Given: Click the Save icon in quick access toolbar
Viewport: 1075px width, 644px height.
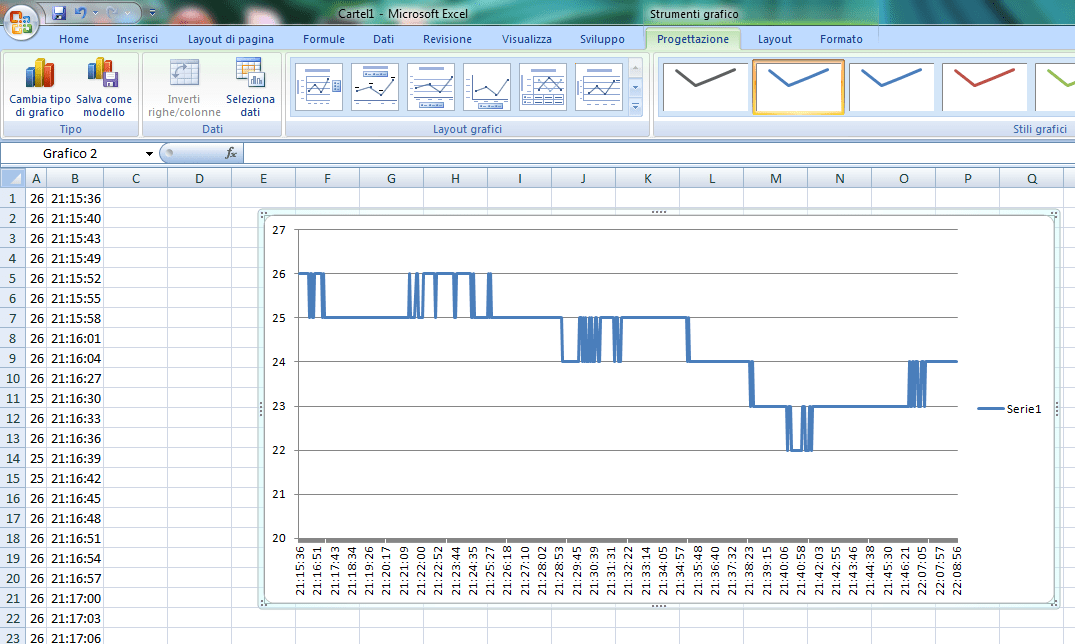Looking at the screenshot, I should tap(59, 13).
